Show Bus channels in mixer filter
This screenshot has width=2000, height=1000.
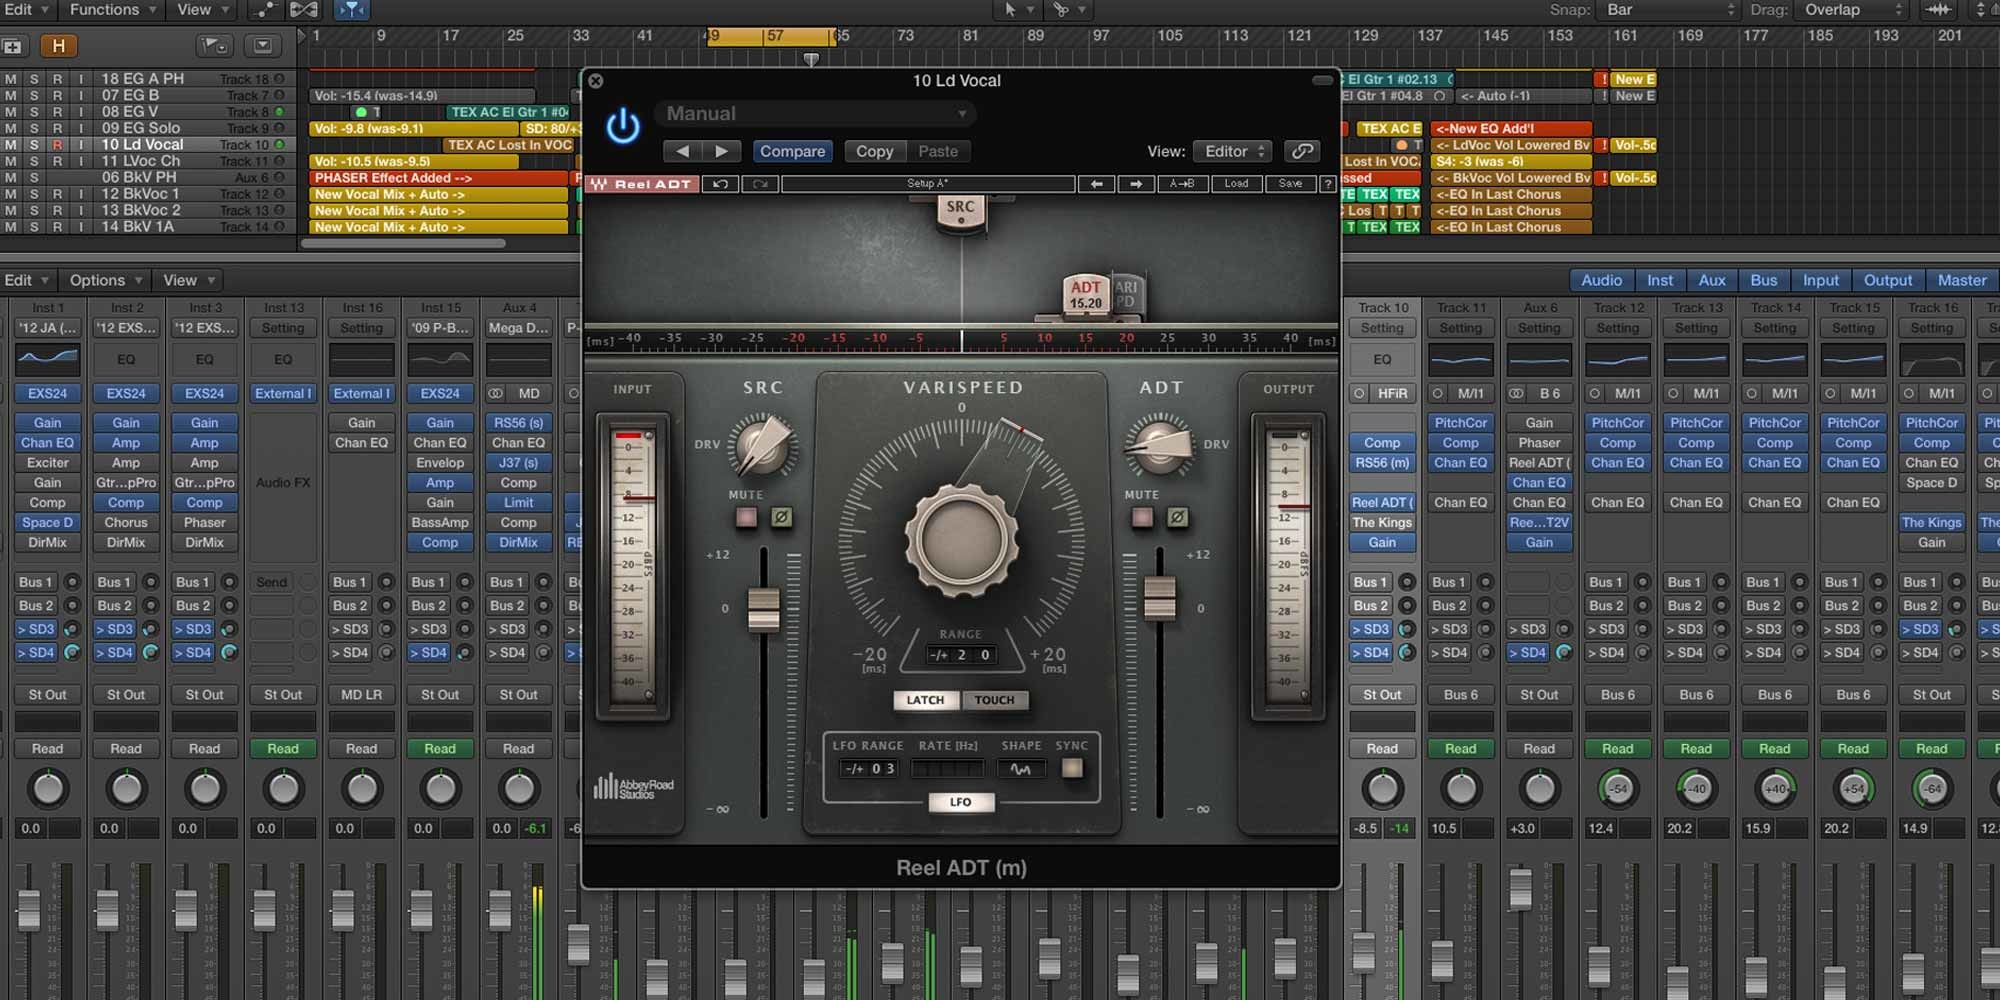pos(1764,280)
